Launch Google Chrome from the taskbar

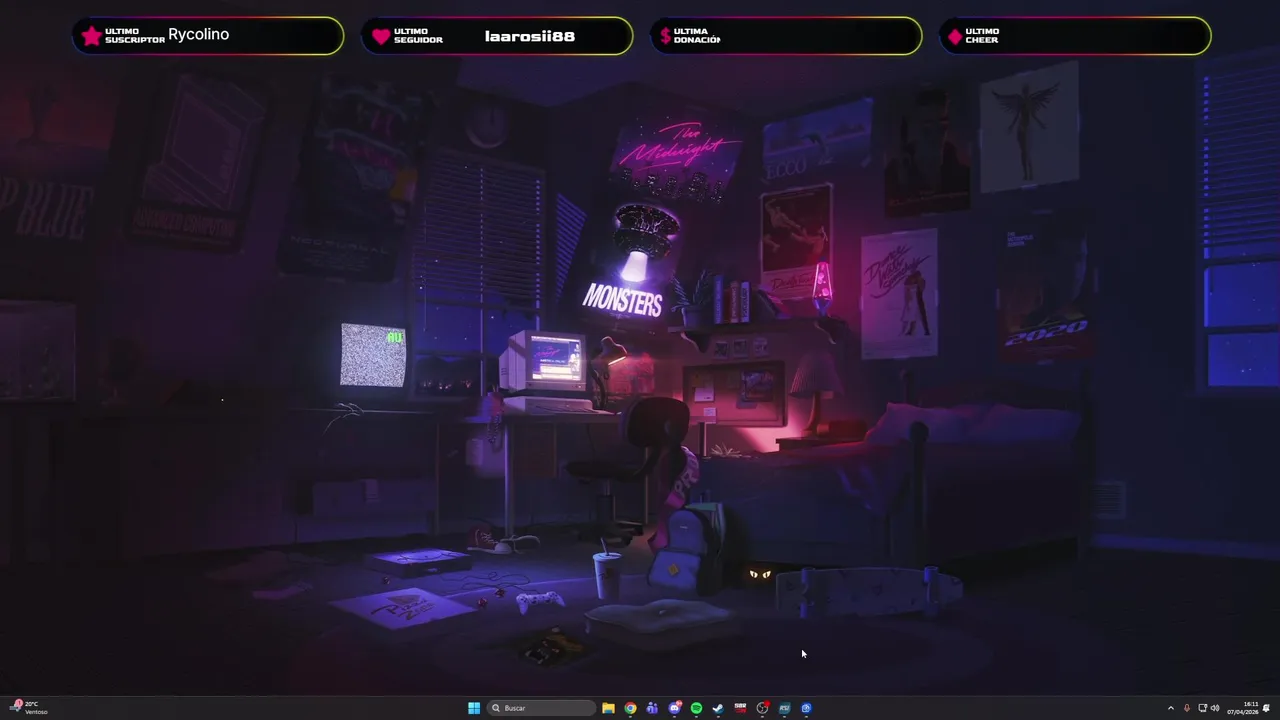630,708
